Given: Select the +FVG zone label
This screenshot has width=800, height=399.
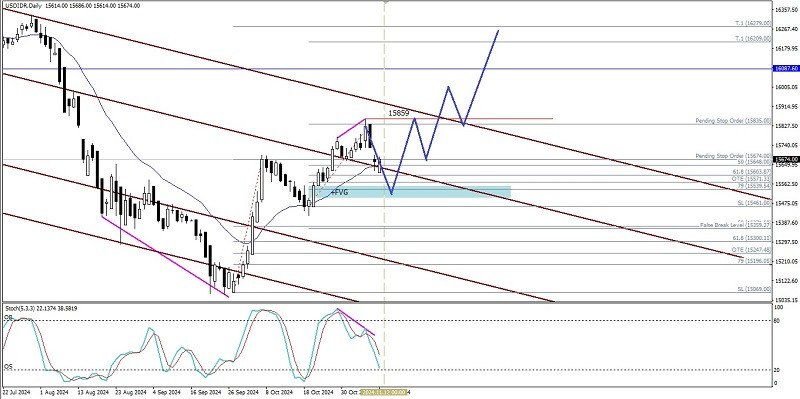Looking at the screenshot, I should (339, 192).
